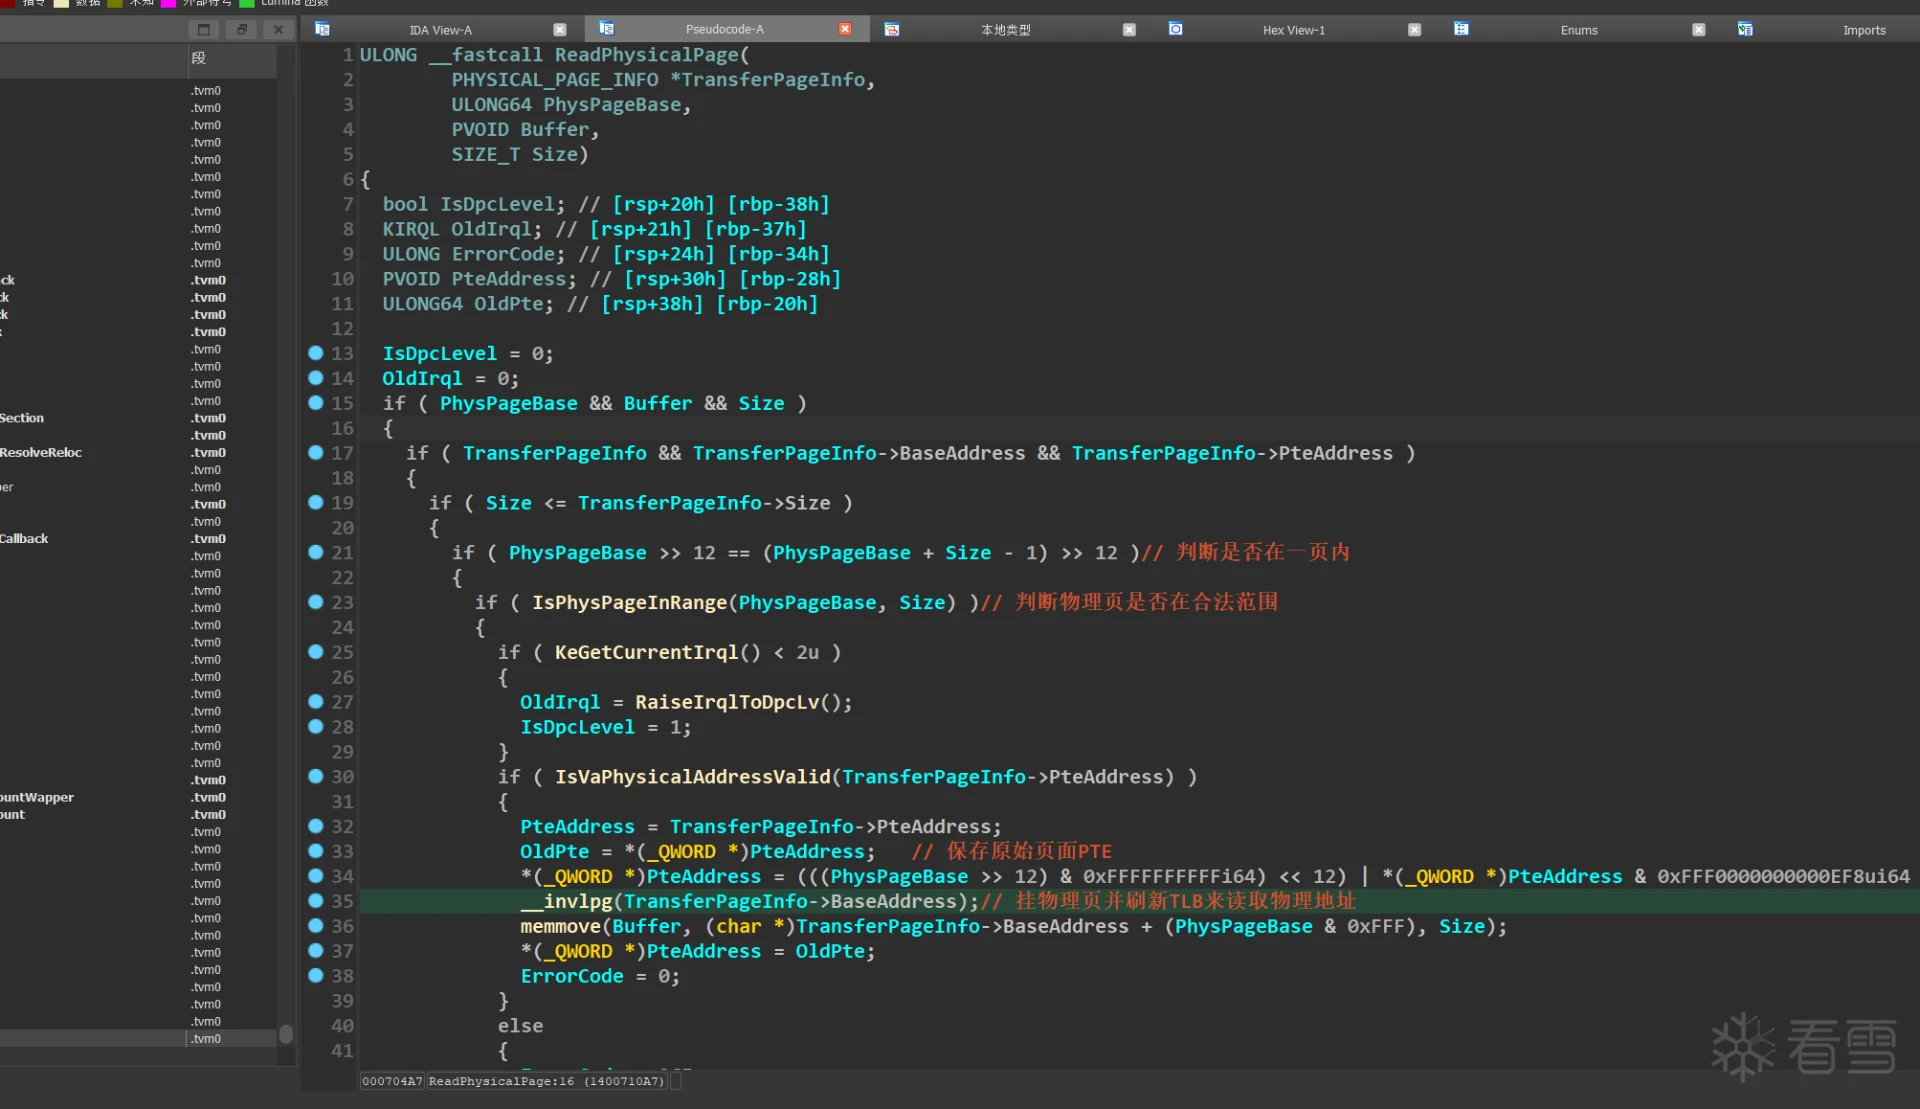Toggle breakpoint dot on line 13

[x=316, y=353]
